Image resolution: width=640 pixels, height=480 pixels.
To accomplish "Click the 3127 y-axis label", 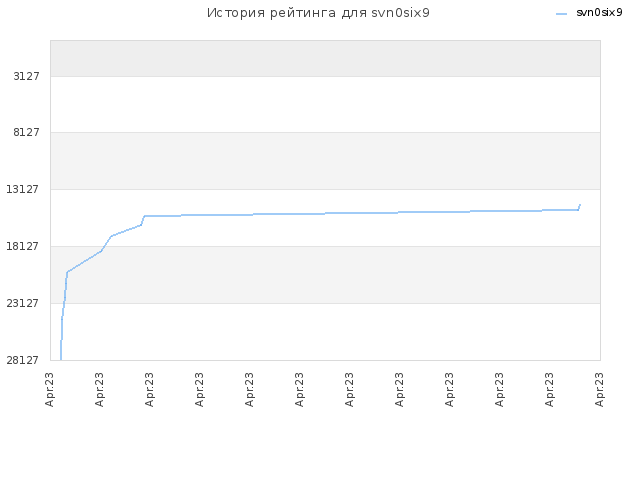I will coord(26,76).
